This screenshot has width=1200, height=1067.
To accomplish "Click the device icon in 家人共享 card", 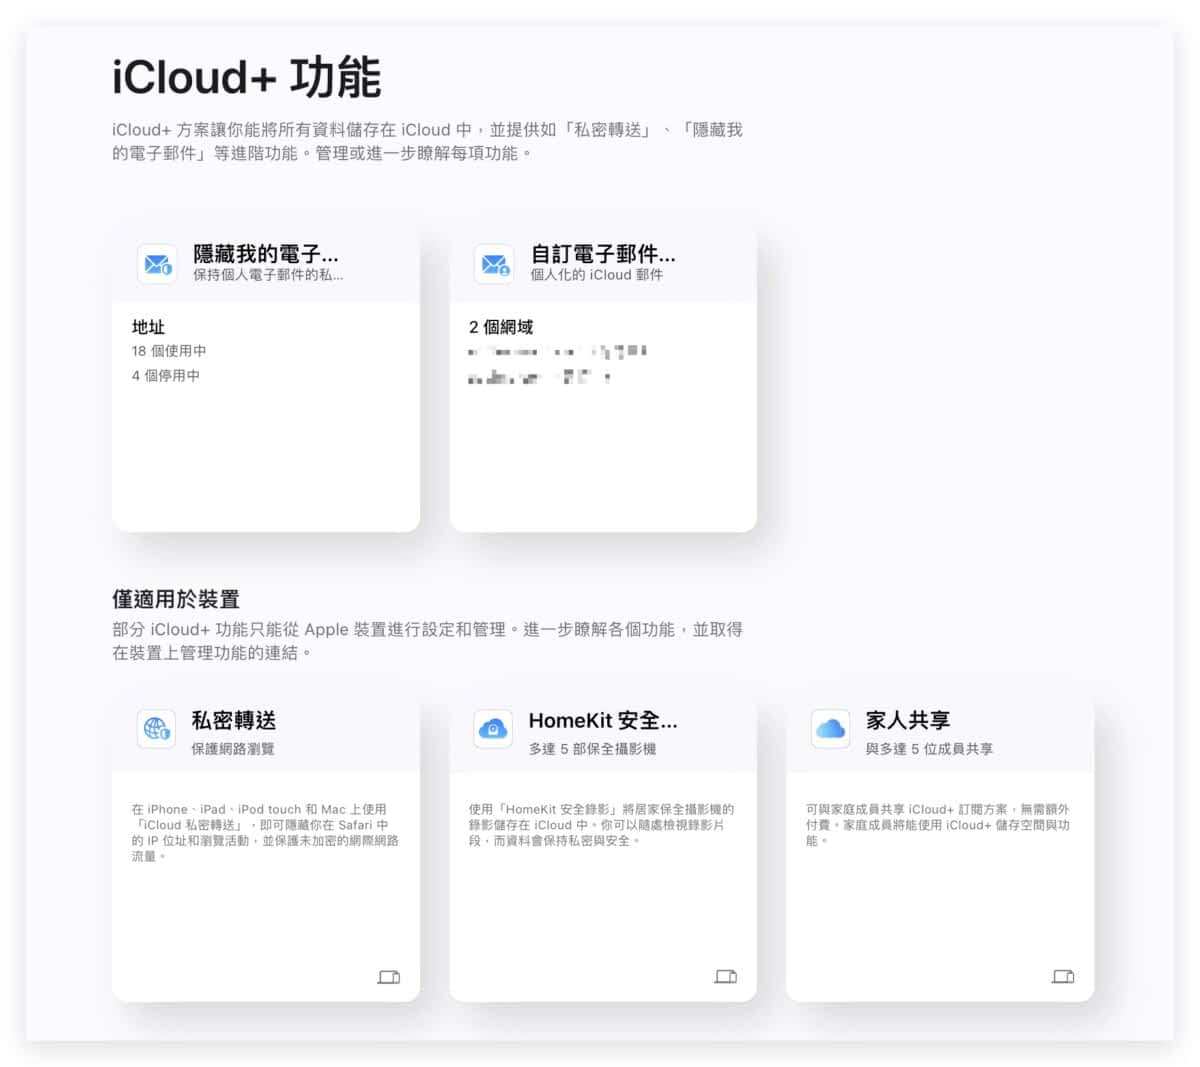I will 1063,977.
